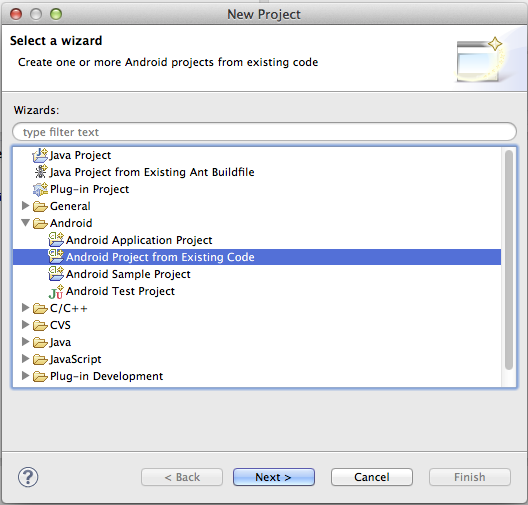
Task: Select the Ant Buildfile project icon
Action: 41,172
